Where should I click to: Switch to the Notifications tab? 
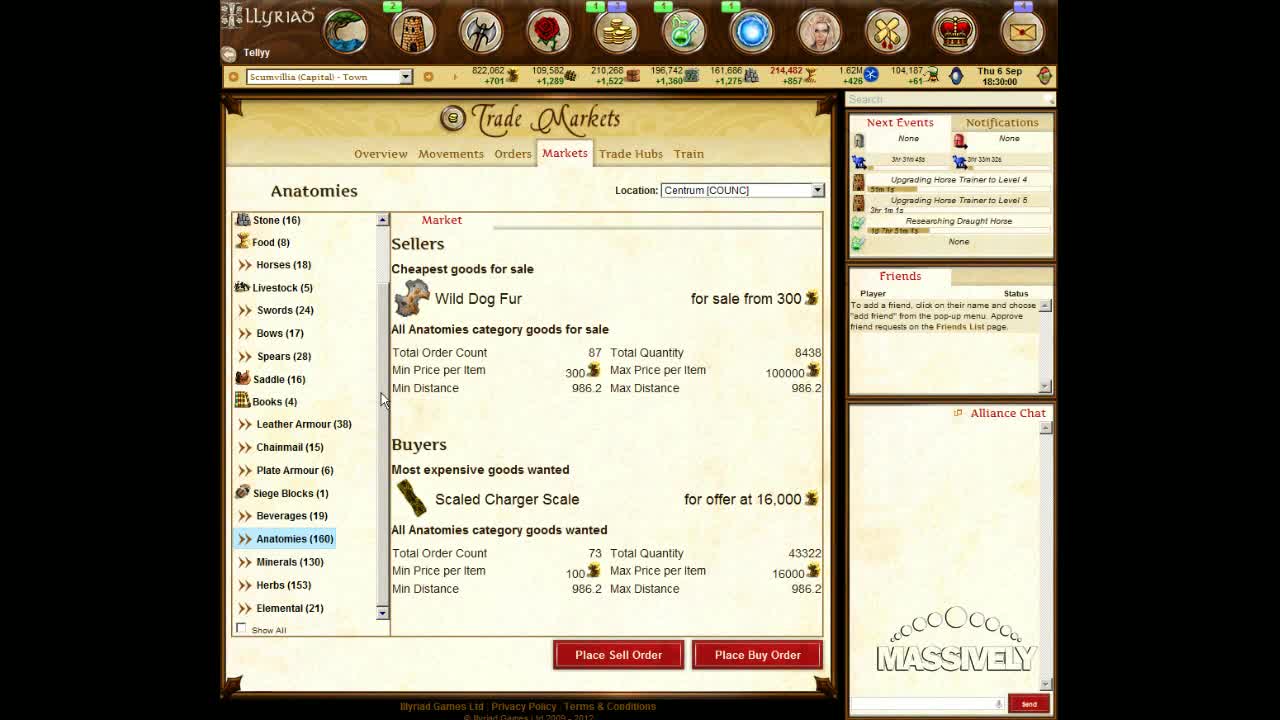pyautogui.click(x=1001, y=123)
